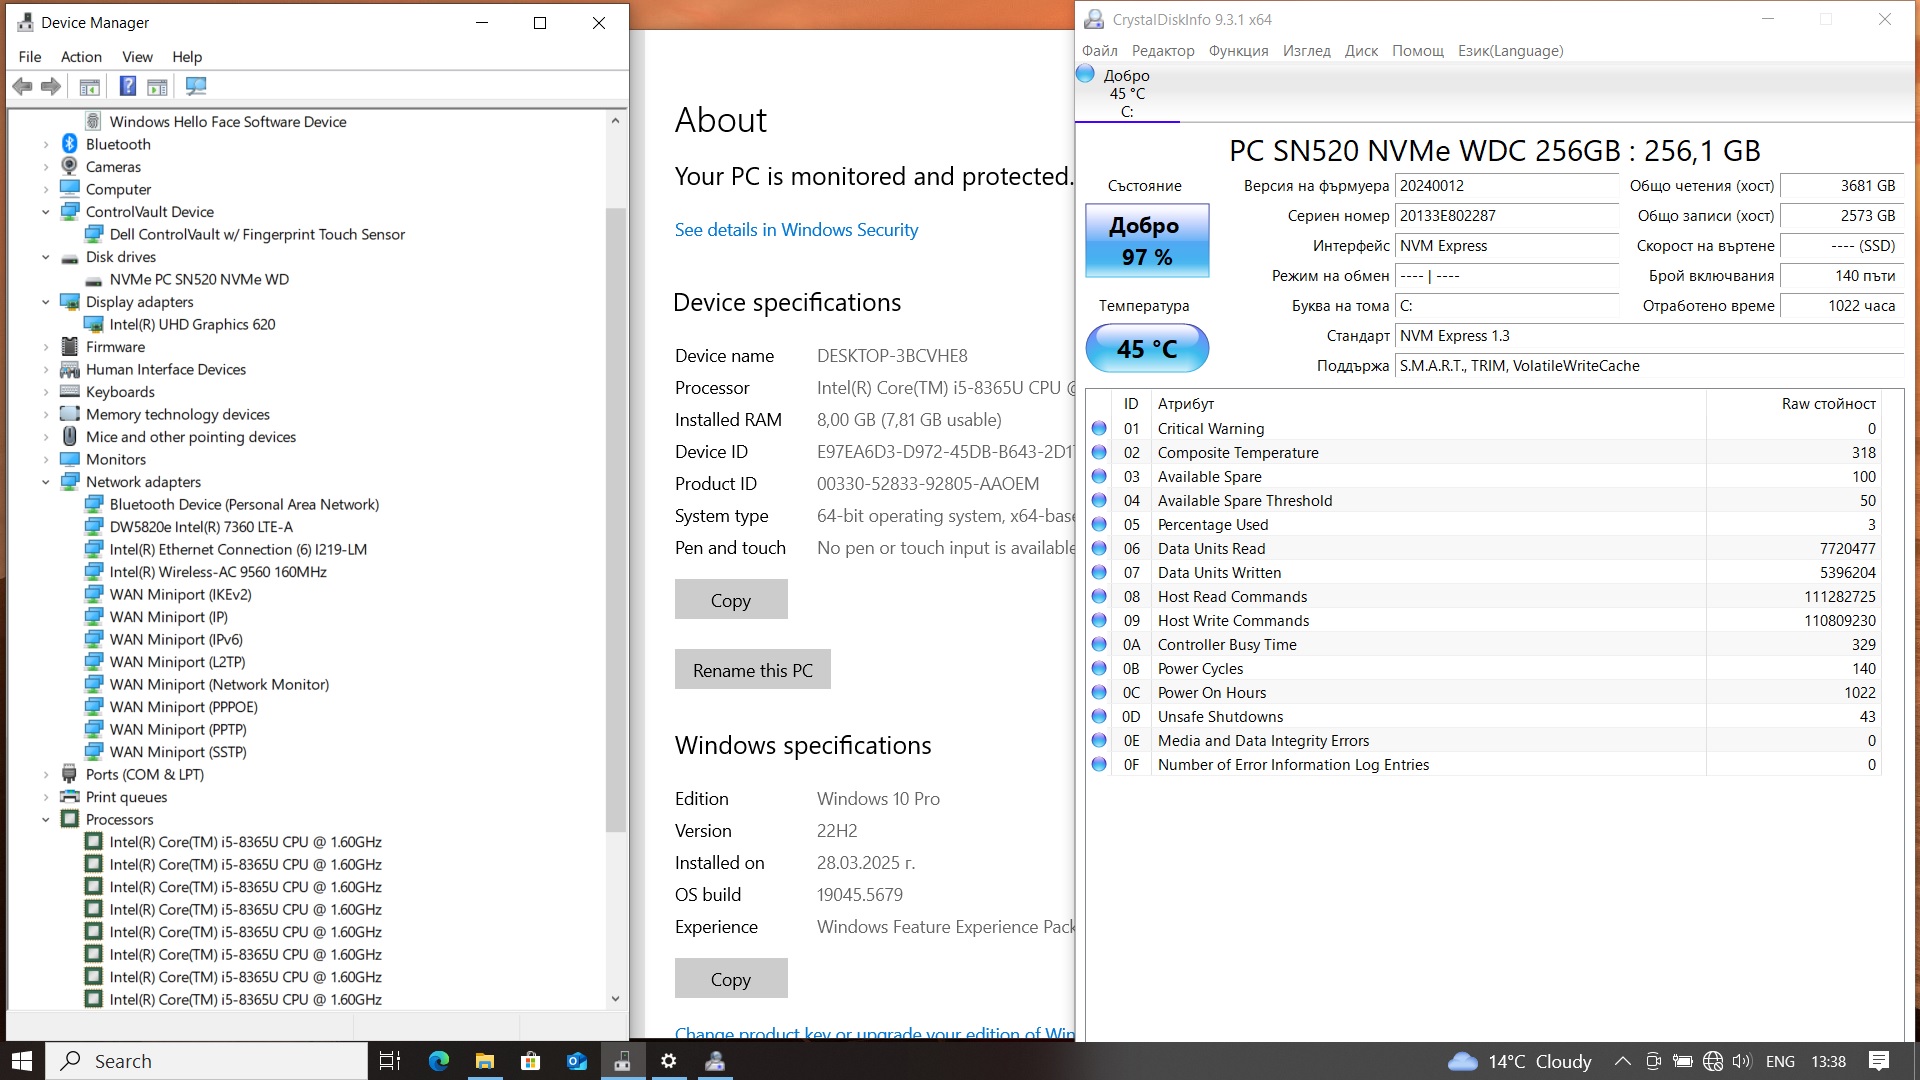Expand the Monitors category

click(x=46, y=459)
